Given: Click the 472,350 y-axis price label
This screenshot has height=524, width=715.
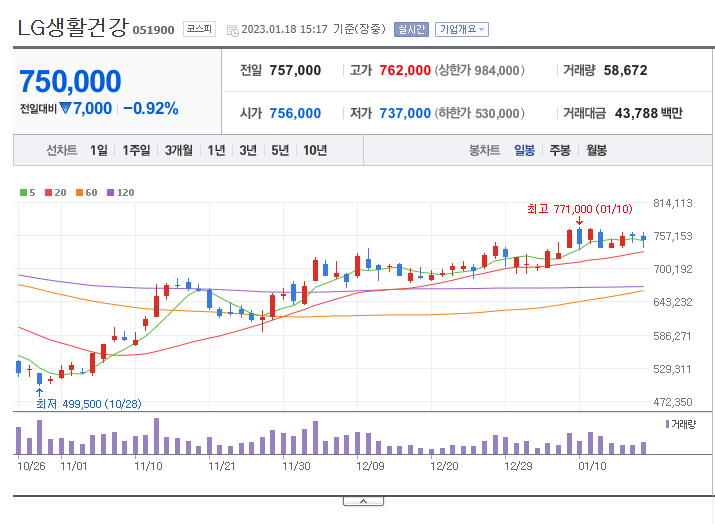Looking at the screenshot, I should click(673, 402).
